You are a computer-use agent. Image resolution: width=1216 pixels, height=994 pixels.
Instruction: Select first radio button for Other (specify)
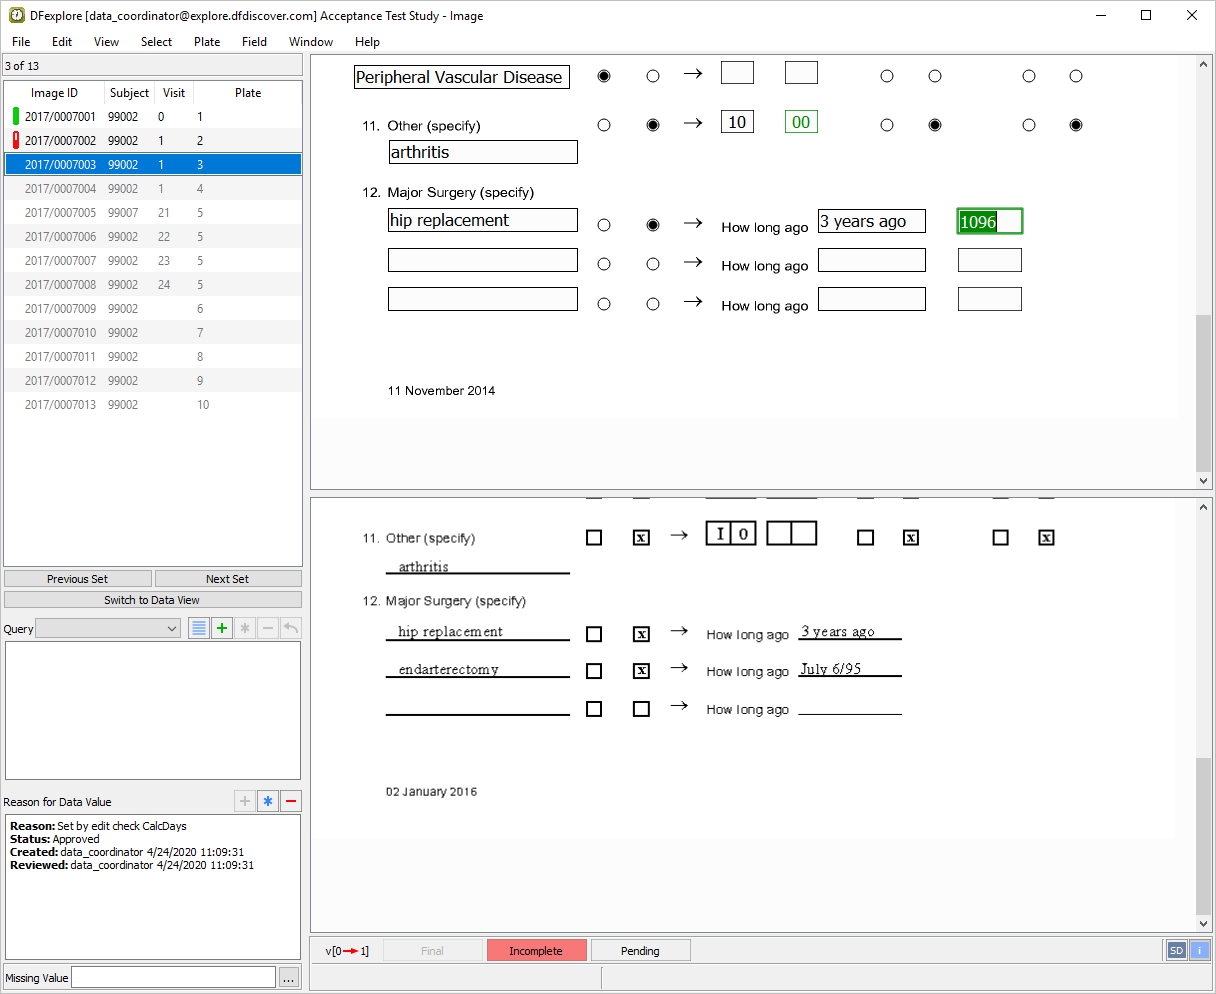click(x=604, y=125)
